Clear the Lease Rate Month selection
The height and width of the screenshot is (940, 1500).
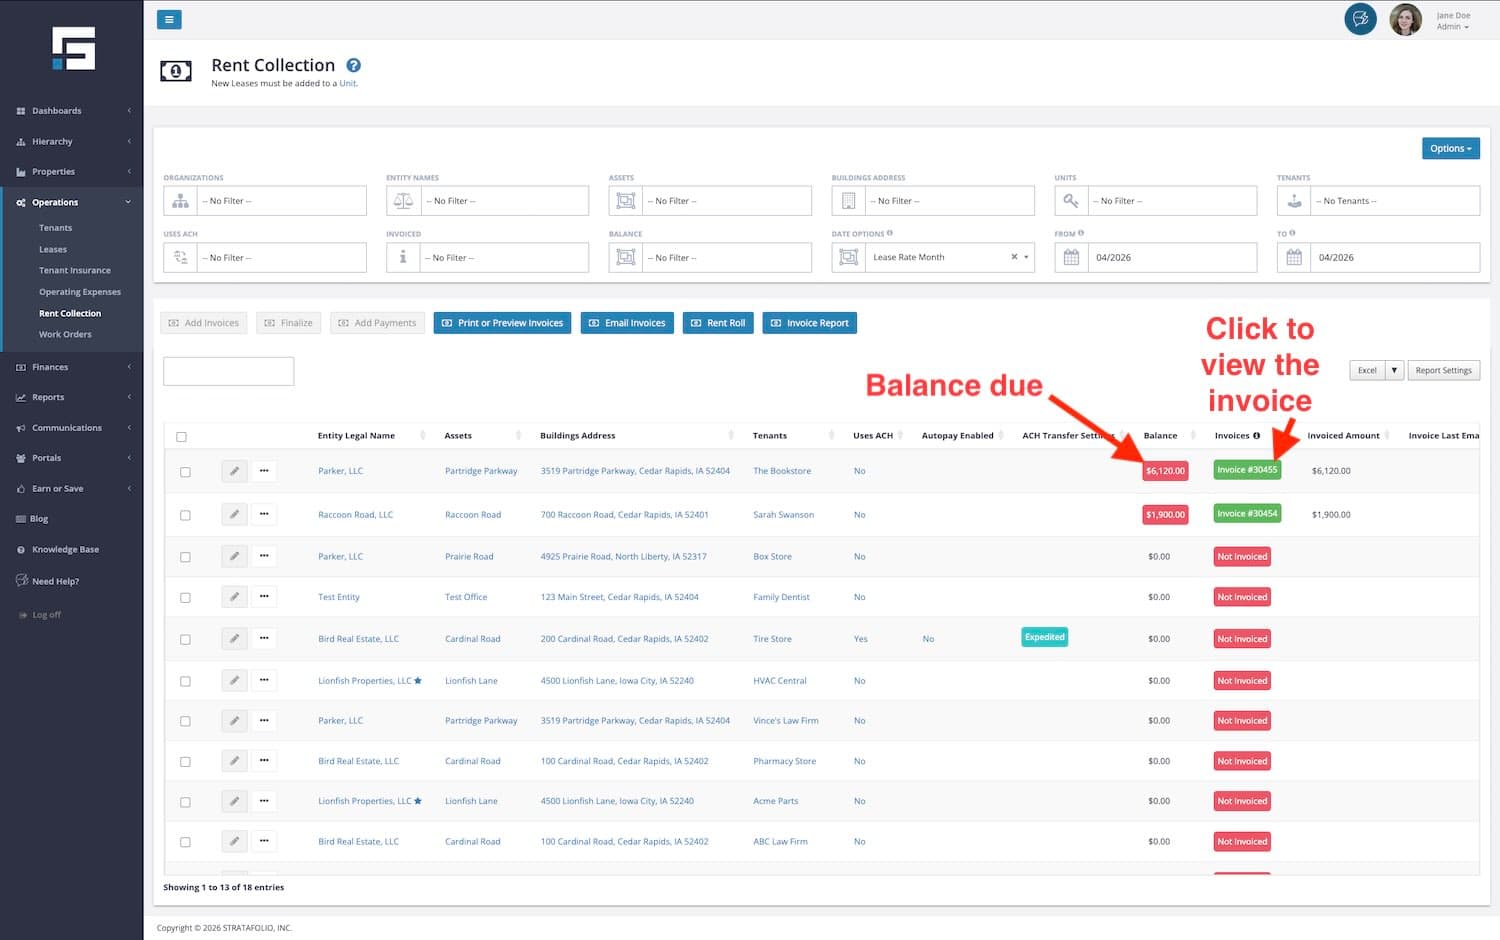coord(1014,257)
